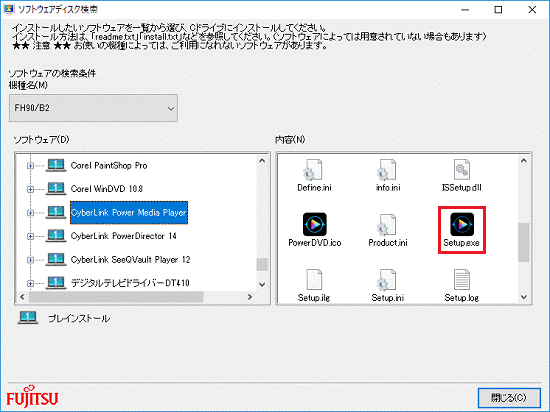Minimize the ソフトウェアディスク検索 window
The image size is (550, 412).
tap(465, 9)
